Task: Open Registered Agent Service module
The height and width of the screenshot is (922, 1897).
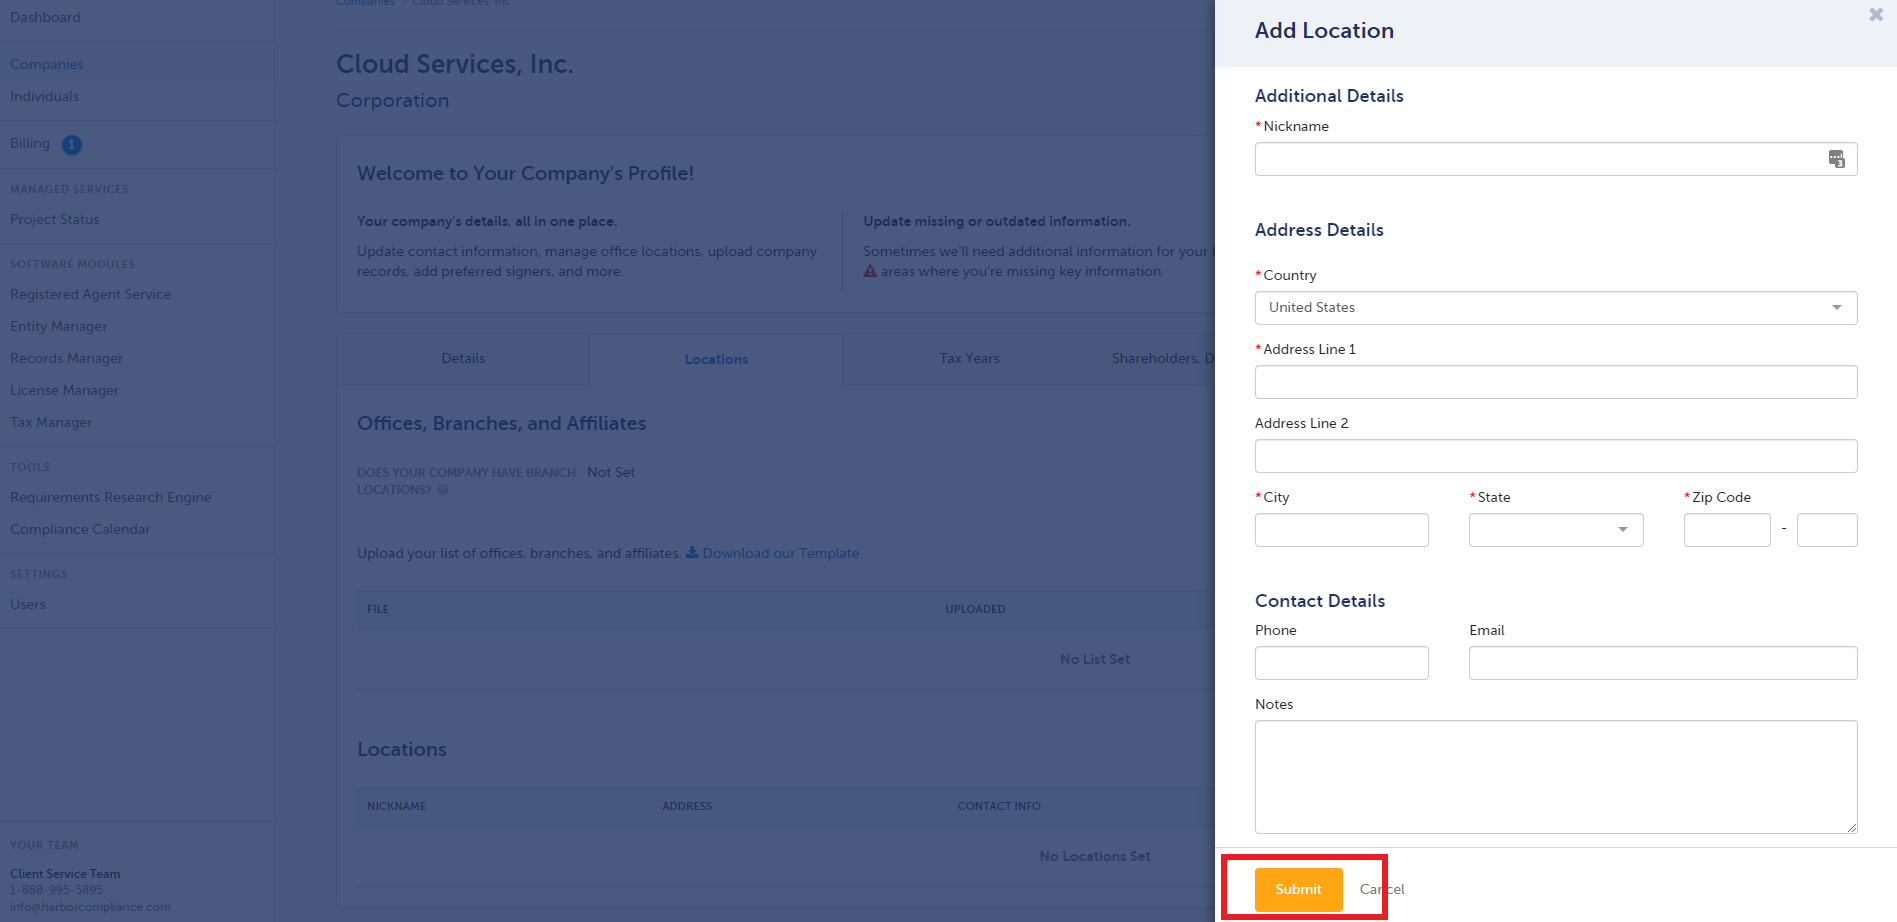Action: 90,294
